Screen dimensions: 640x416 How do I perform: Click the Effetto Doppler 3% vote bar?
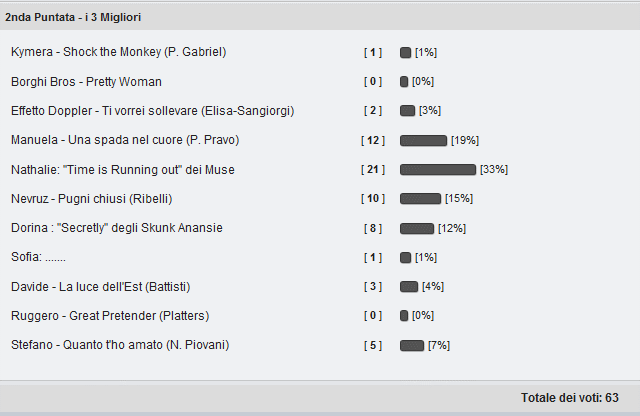[407, 111]
